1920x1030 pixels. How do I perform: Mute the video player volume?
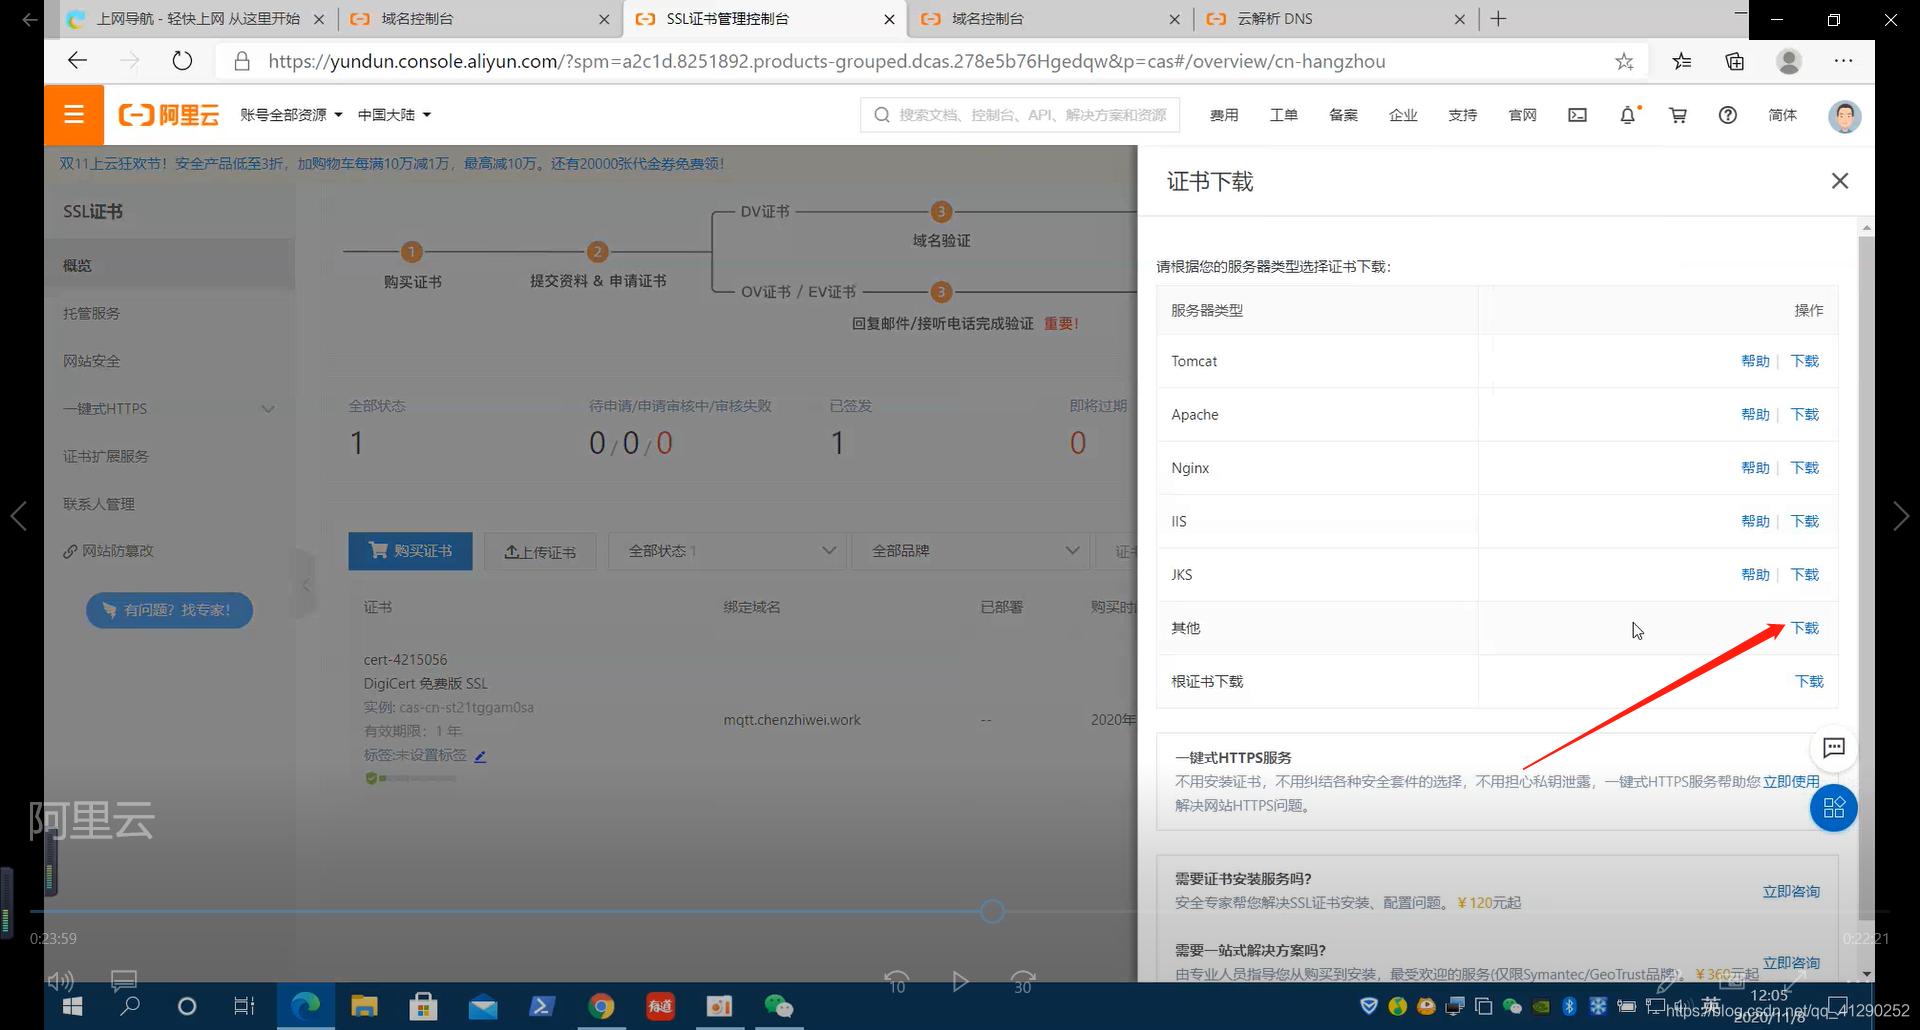point(60,981)
